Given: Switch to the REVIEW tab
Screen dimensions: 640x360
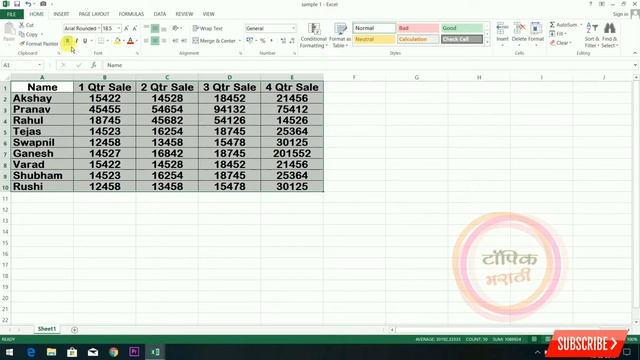Looking at the screenshot, I should click(x=184, y=14).
